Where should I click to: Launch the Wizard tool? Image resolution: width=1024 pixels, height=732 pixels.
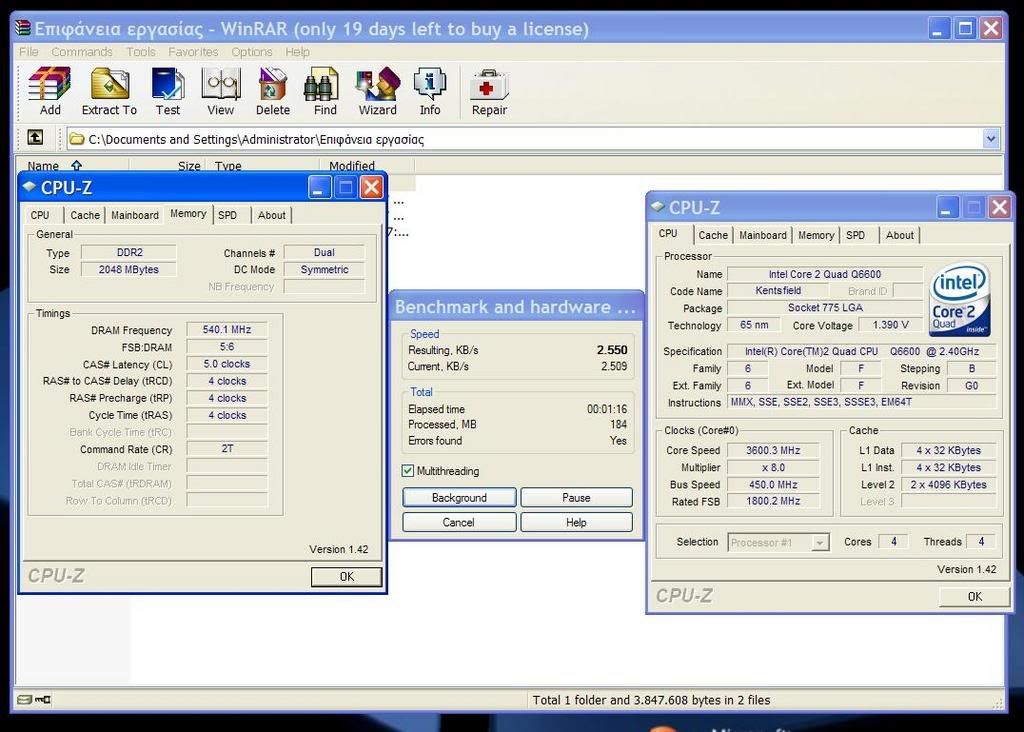tap(377, 91)
